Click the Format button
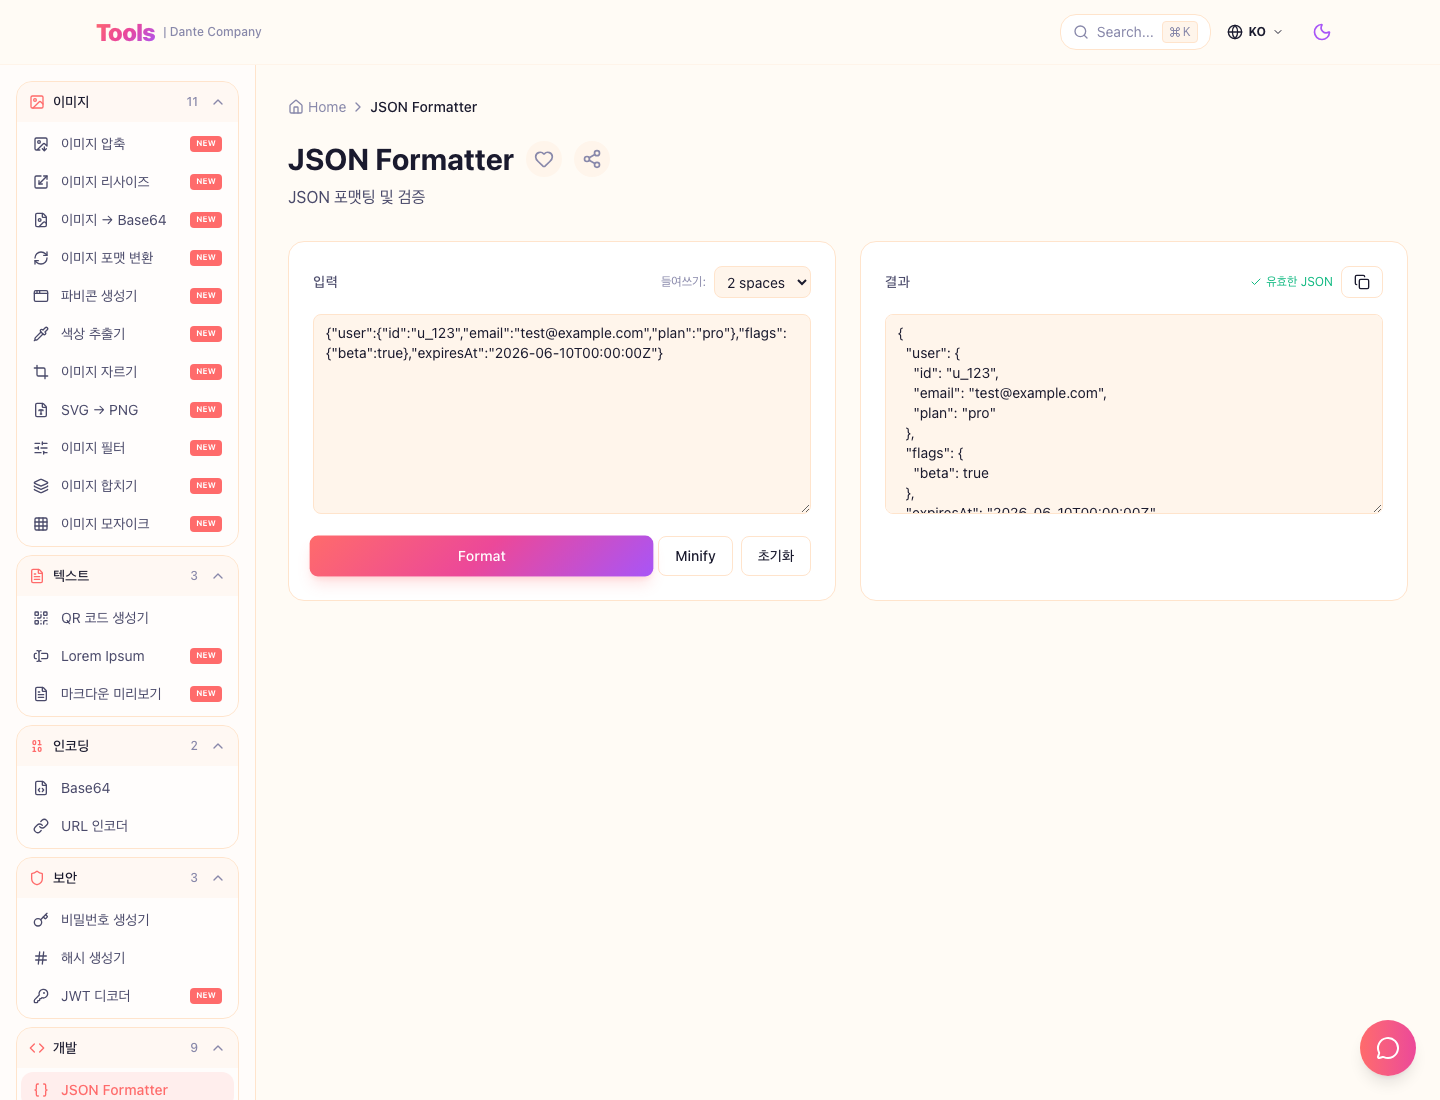Viewport: 1440px width, 1100px height. [481, 556]
